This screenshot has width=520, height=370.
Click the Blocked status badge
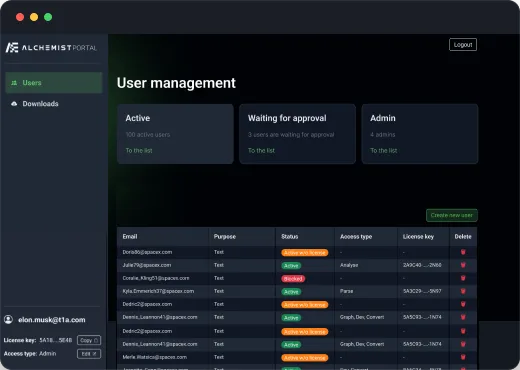pyautogui.click(x=293, y=279)
